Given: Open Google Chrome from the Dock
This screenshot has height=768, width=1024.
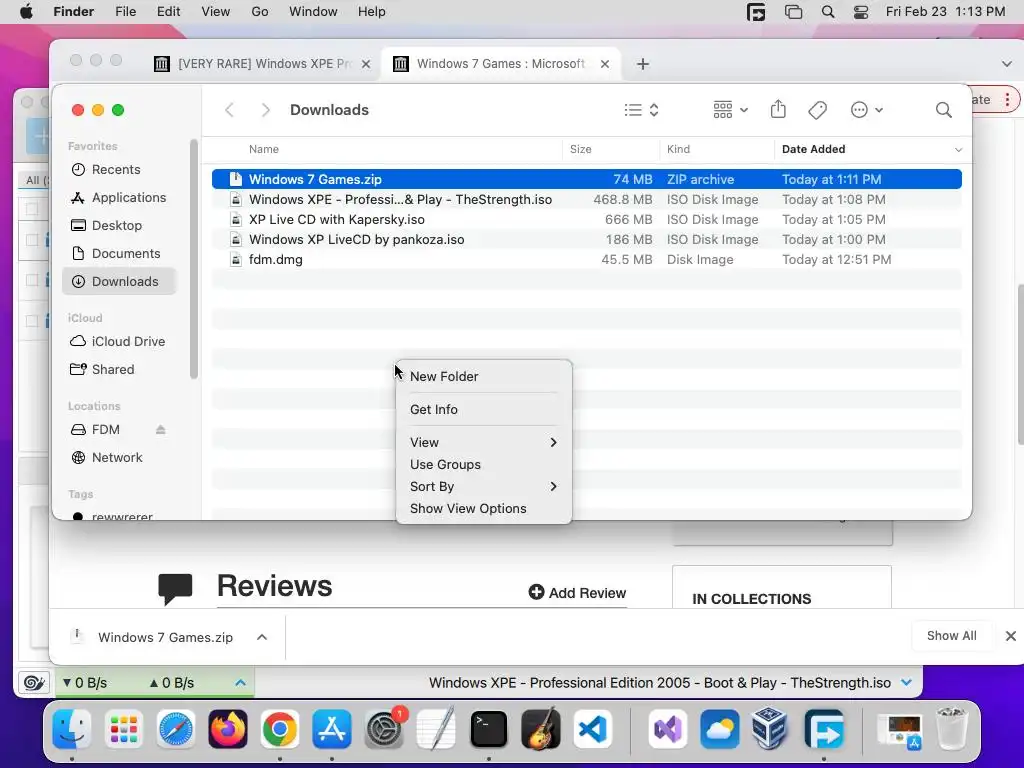Looking at the screenshot, I should [x=280, y=728].
